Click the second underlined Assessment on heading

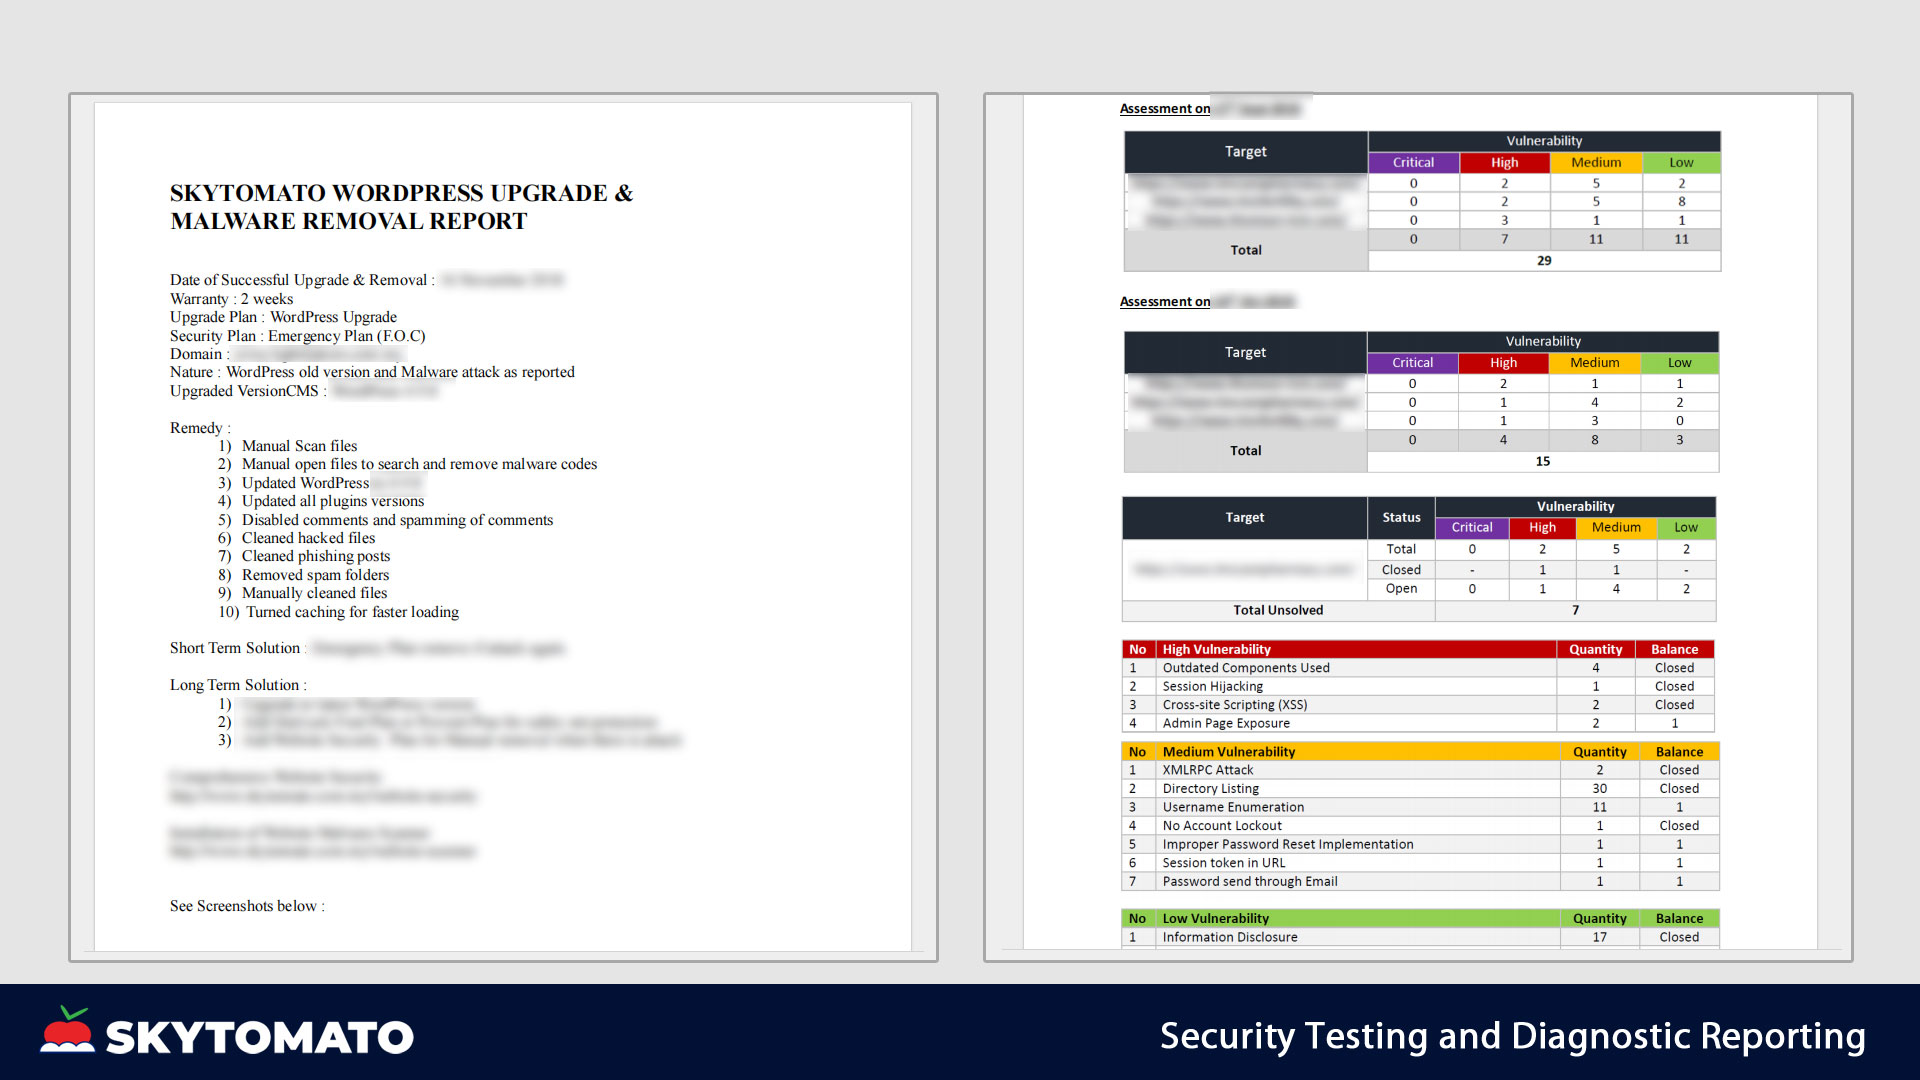pyautogui.click(x=1164, y=302)
